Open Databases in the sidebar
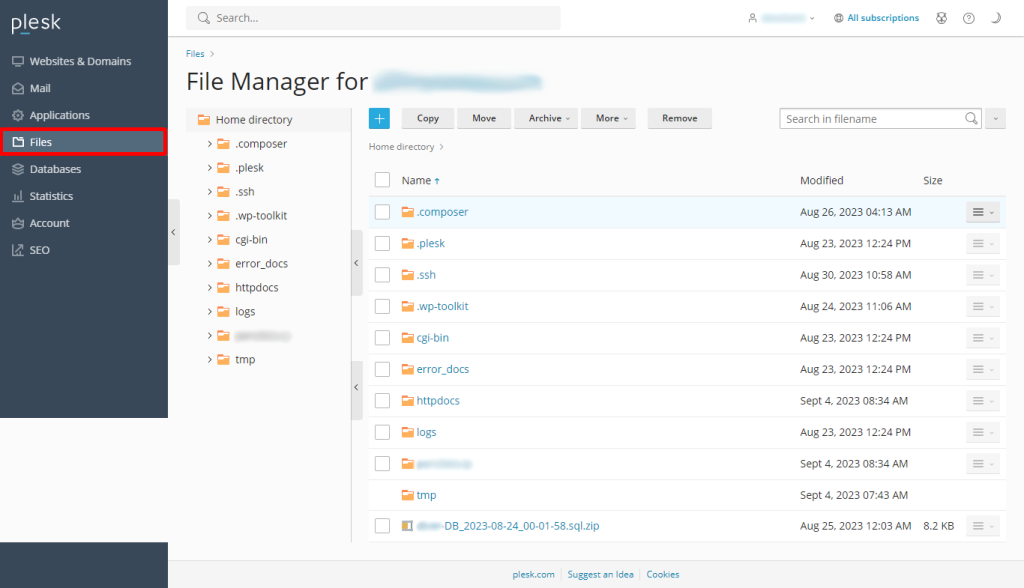This screenshot has height=588, width=1024. click(55, 169)
